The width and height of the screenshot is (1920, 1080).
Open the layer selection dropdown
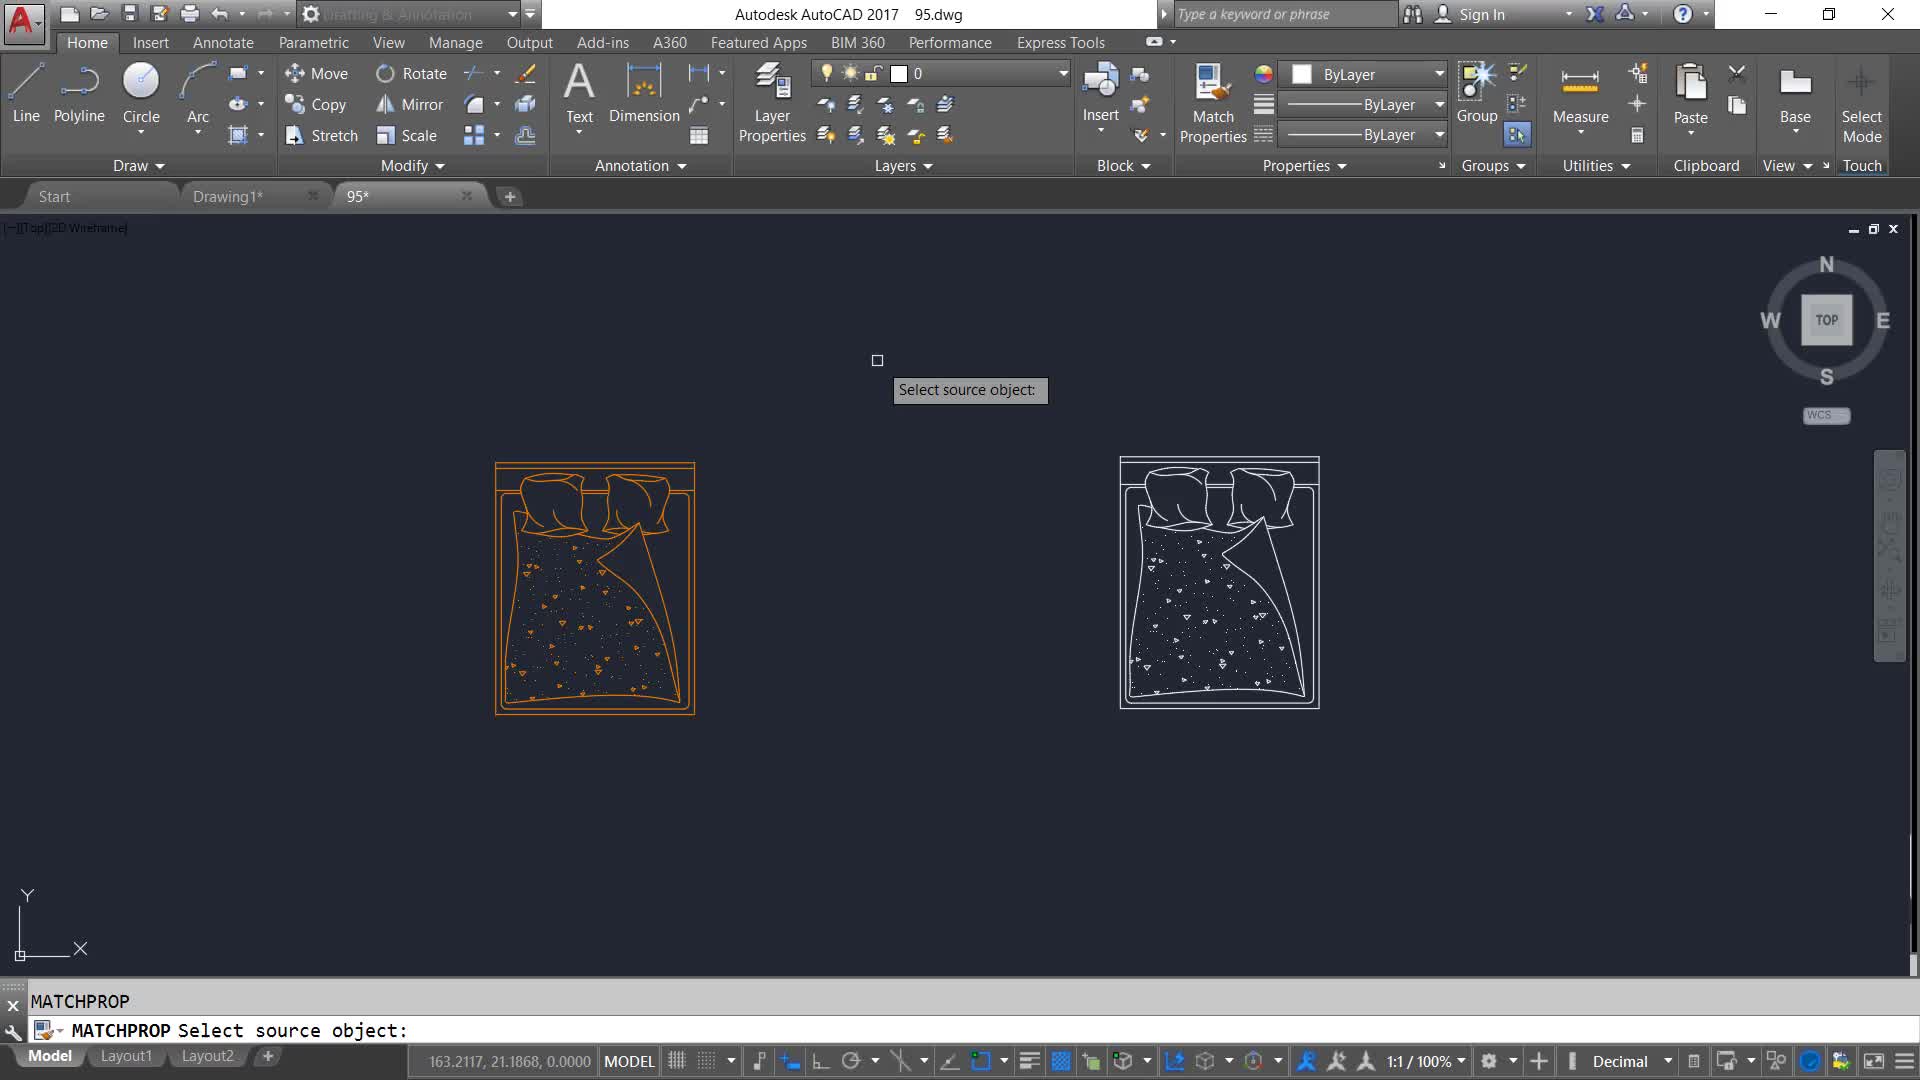coord(1062,73)
